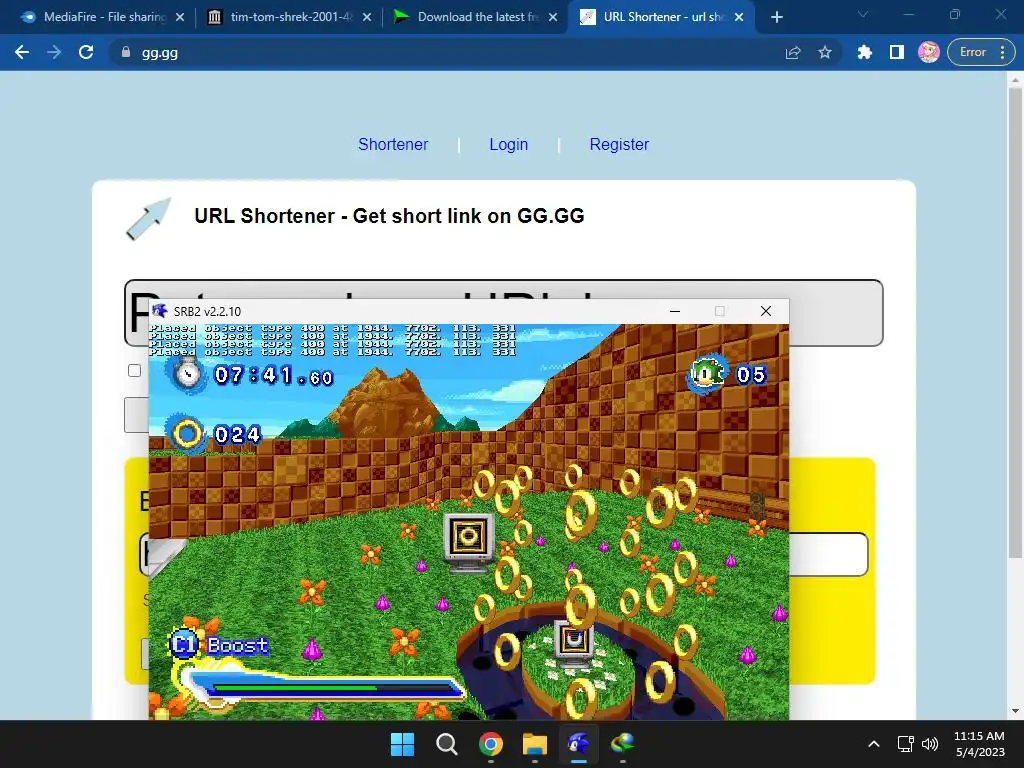Click the SRB2 Sonic icon in title bar
The image size is (1024, 768).
[x=159, y=311]
